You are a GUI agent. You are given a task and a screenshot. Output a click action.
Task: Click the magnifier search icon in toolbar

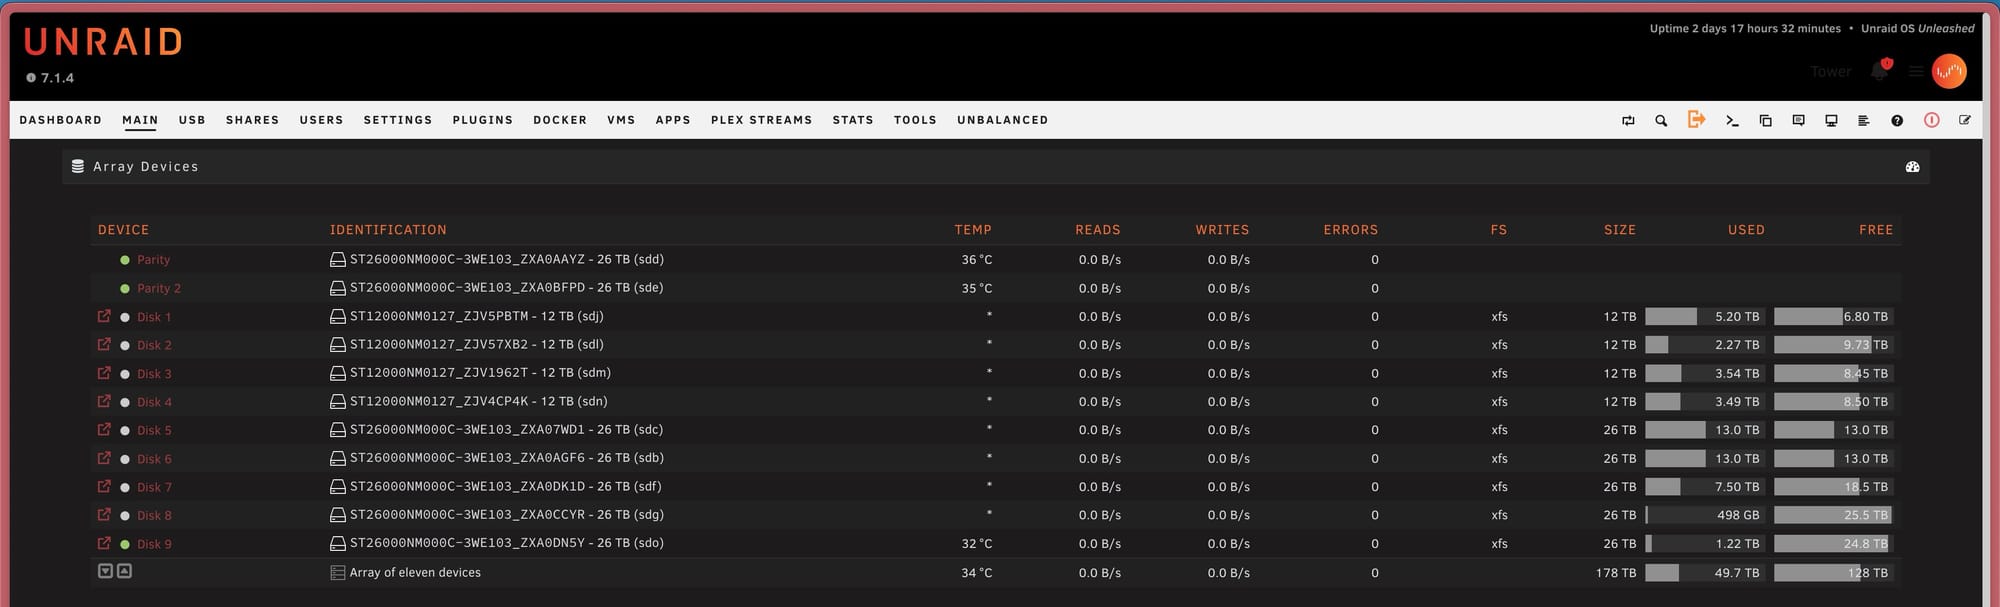click(x=1661, y=120)
